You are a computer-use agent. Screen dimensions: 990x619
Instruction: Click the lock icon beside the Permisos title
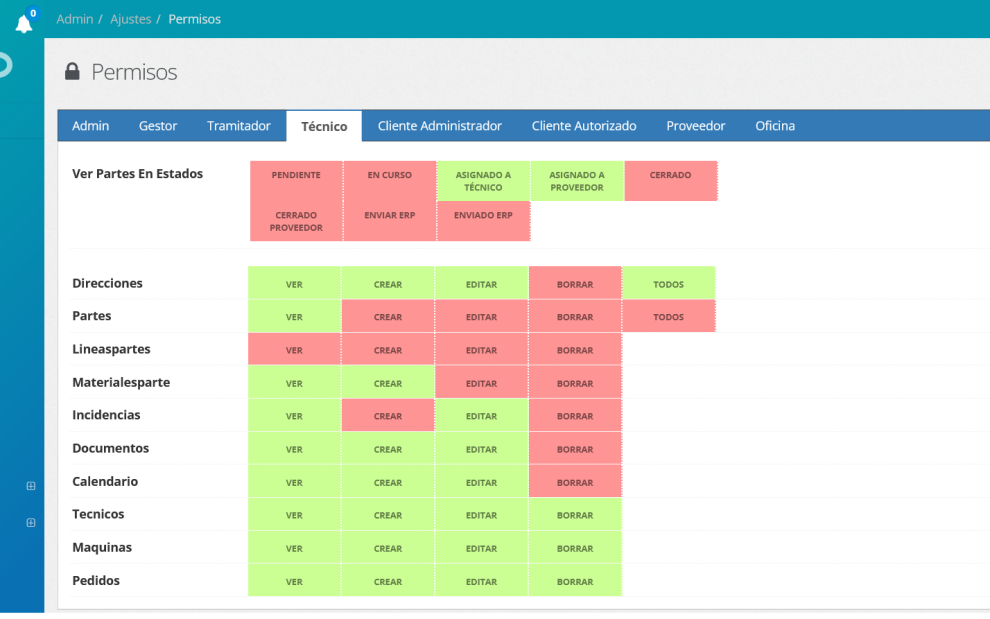[x=72, y=72]
